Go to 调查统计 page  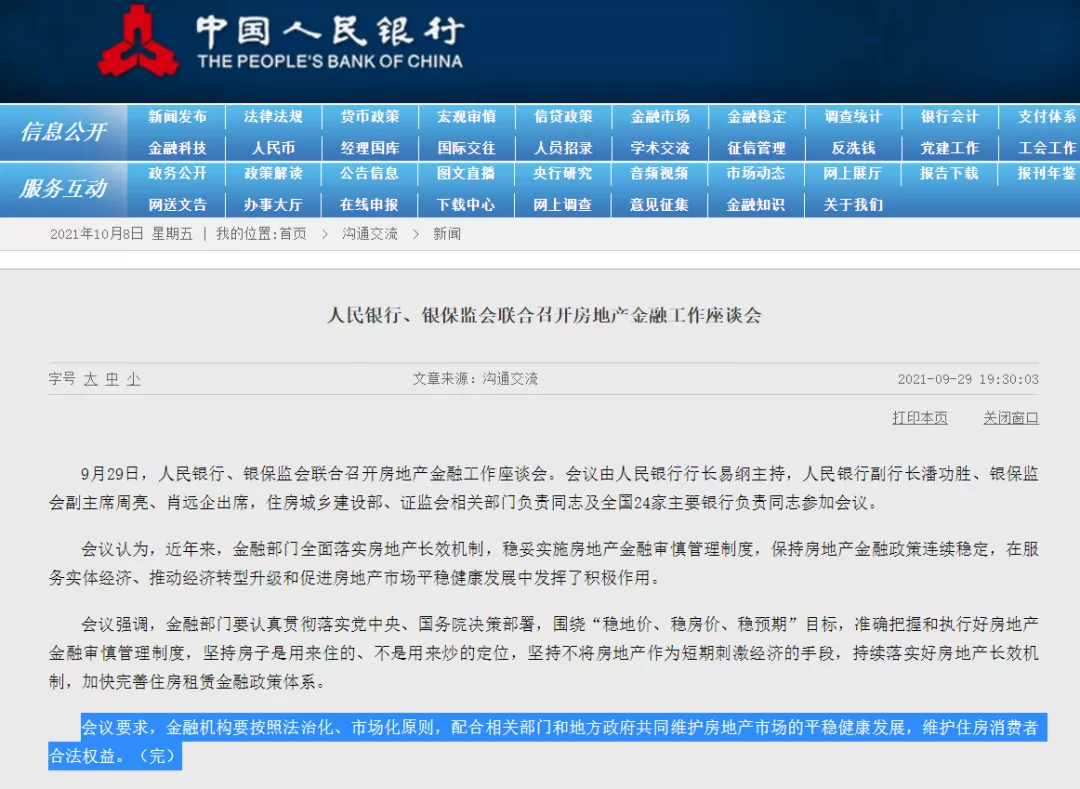853,116
